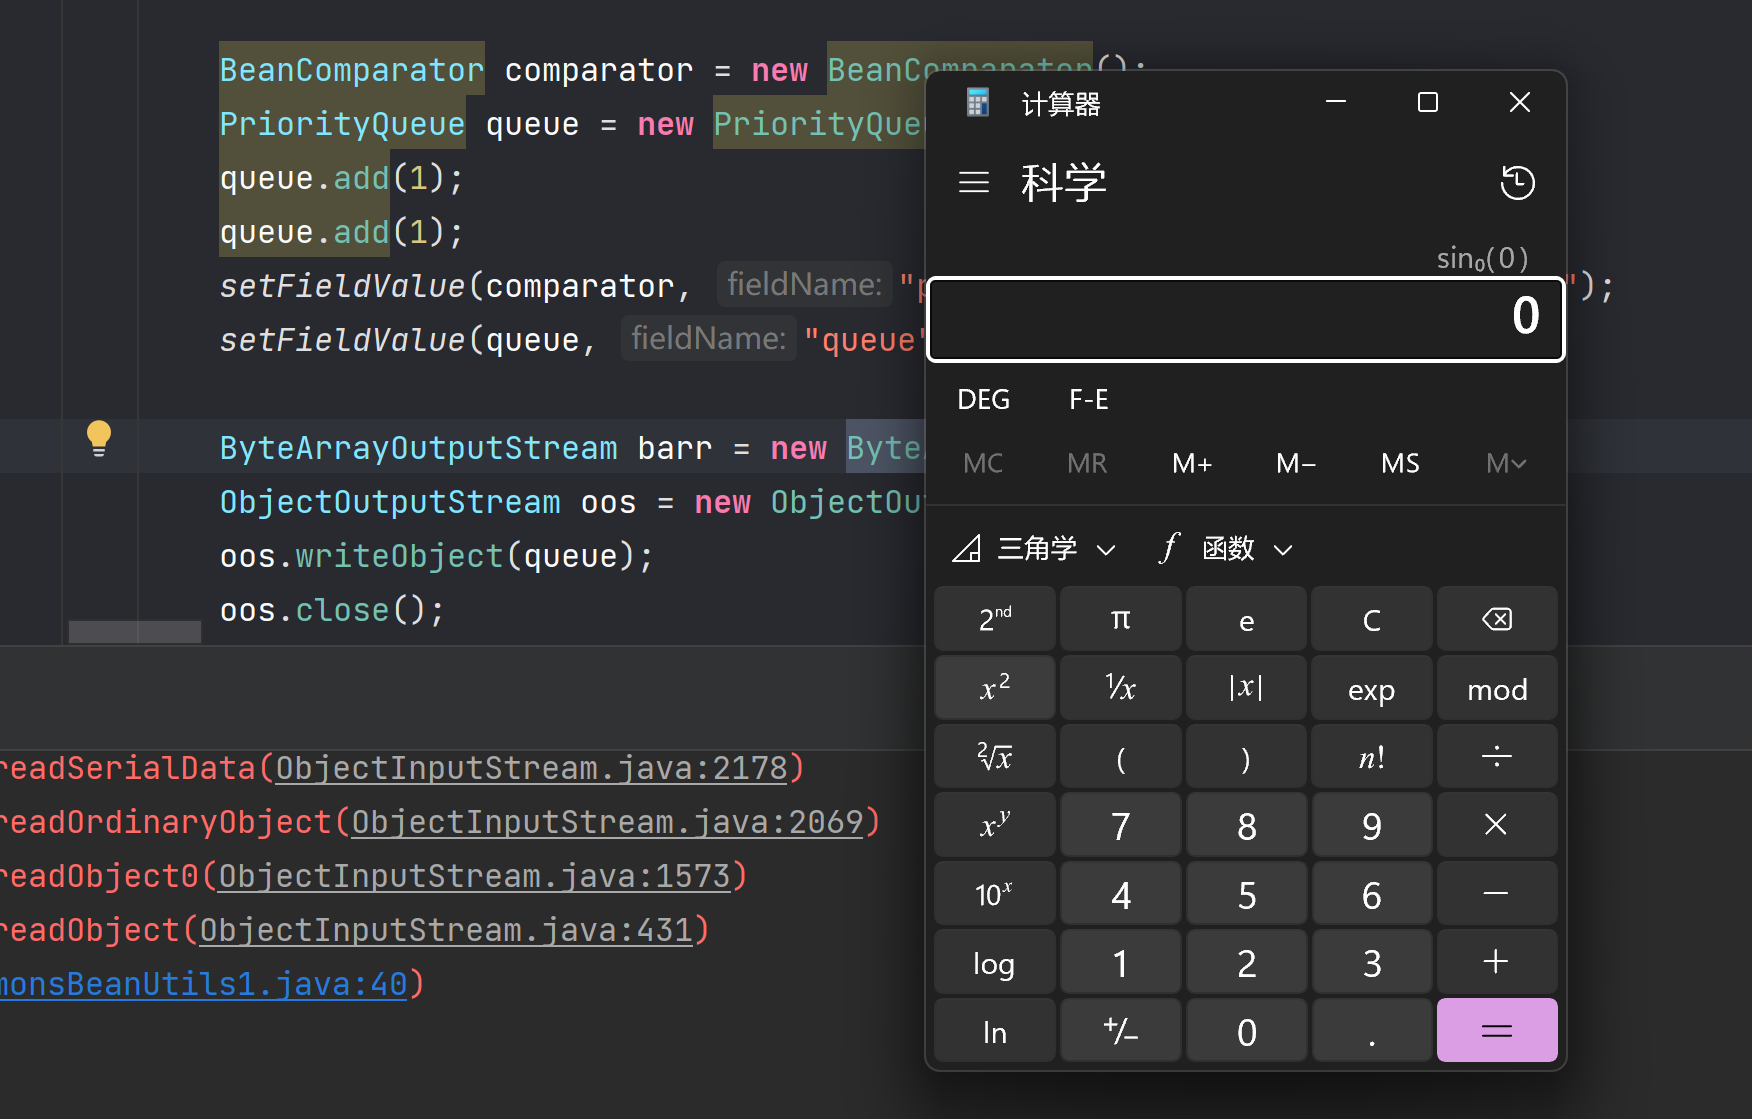Click the mod key
This screenshot has height=1119, width=1752.
[1497, 688]
